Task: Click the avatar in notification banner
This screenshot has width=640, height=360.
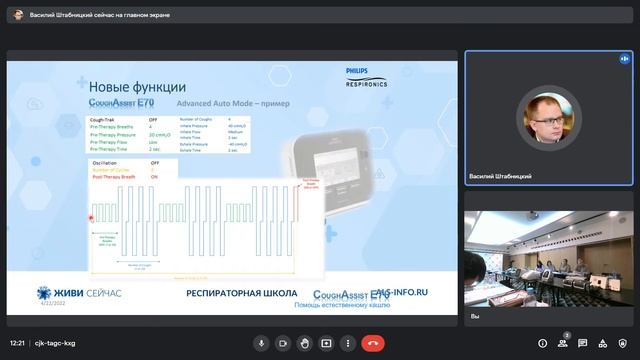Action: click(x=18, y=15)
